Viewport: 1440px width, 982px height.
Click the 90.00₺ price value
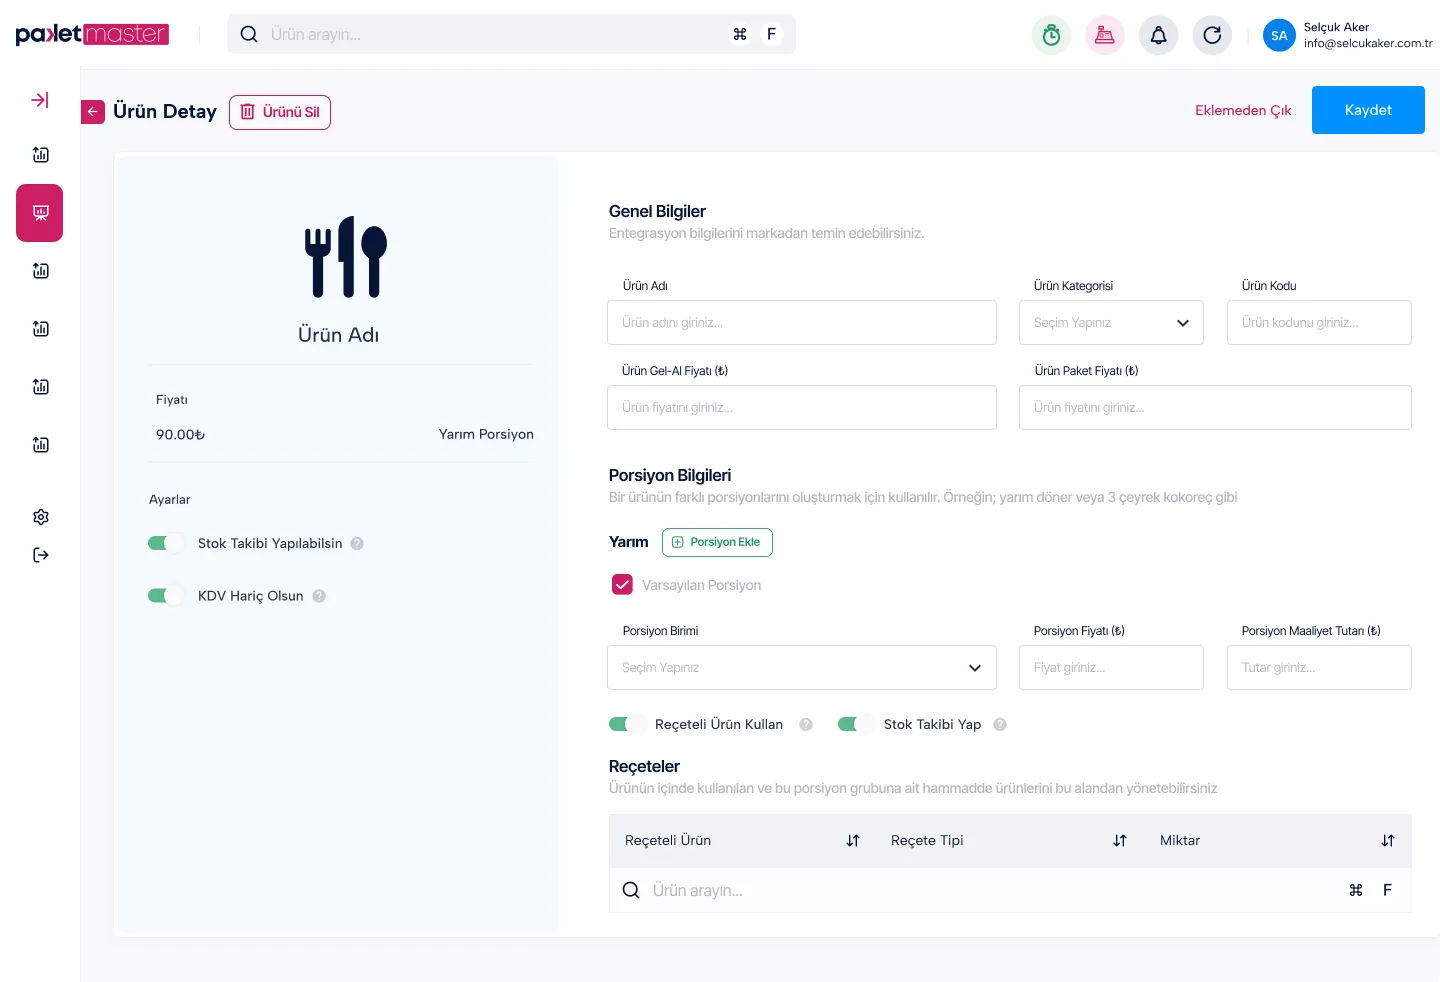tap(180, 435)
